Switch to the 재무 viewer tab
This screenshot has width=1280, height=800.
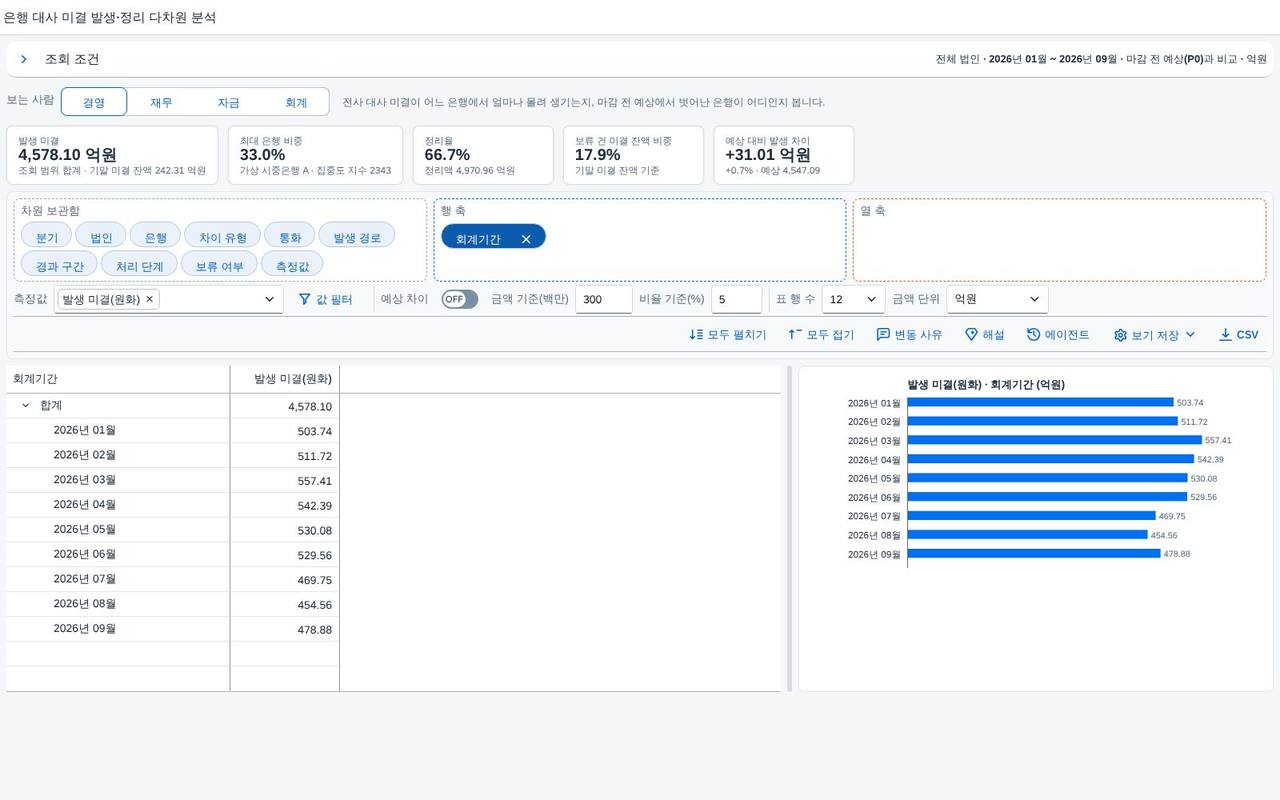click(x=161, y=102)
